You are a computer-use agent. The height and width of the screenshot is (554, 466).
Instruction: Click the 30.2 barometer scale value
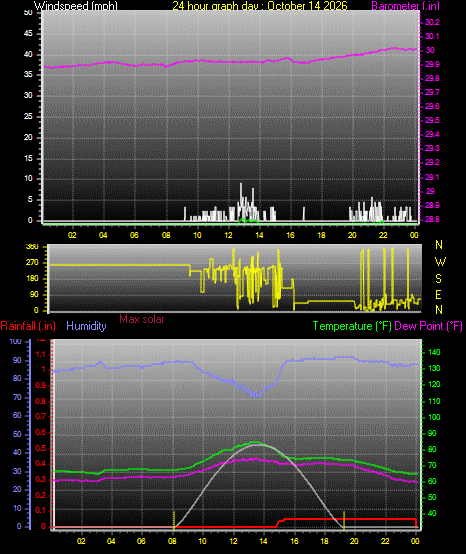point(432,22)
